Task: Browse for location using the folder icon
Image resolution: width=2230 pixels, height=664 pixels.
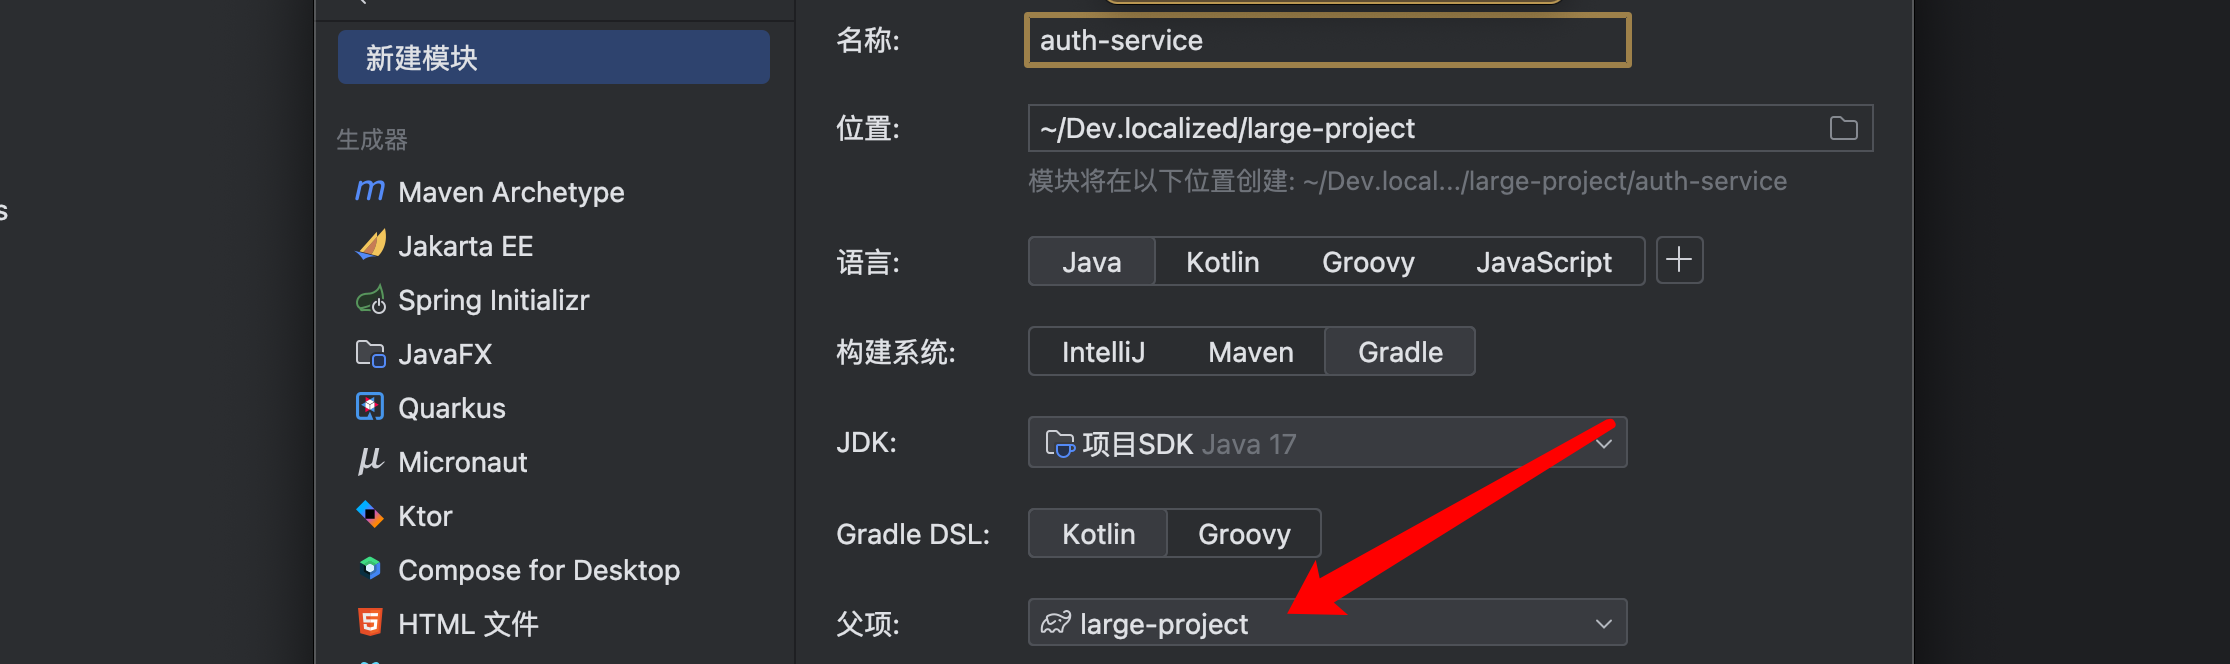Action: pyautogui.click(x=1843, y=128)
